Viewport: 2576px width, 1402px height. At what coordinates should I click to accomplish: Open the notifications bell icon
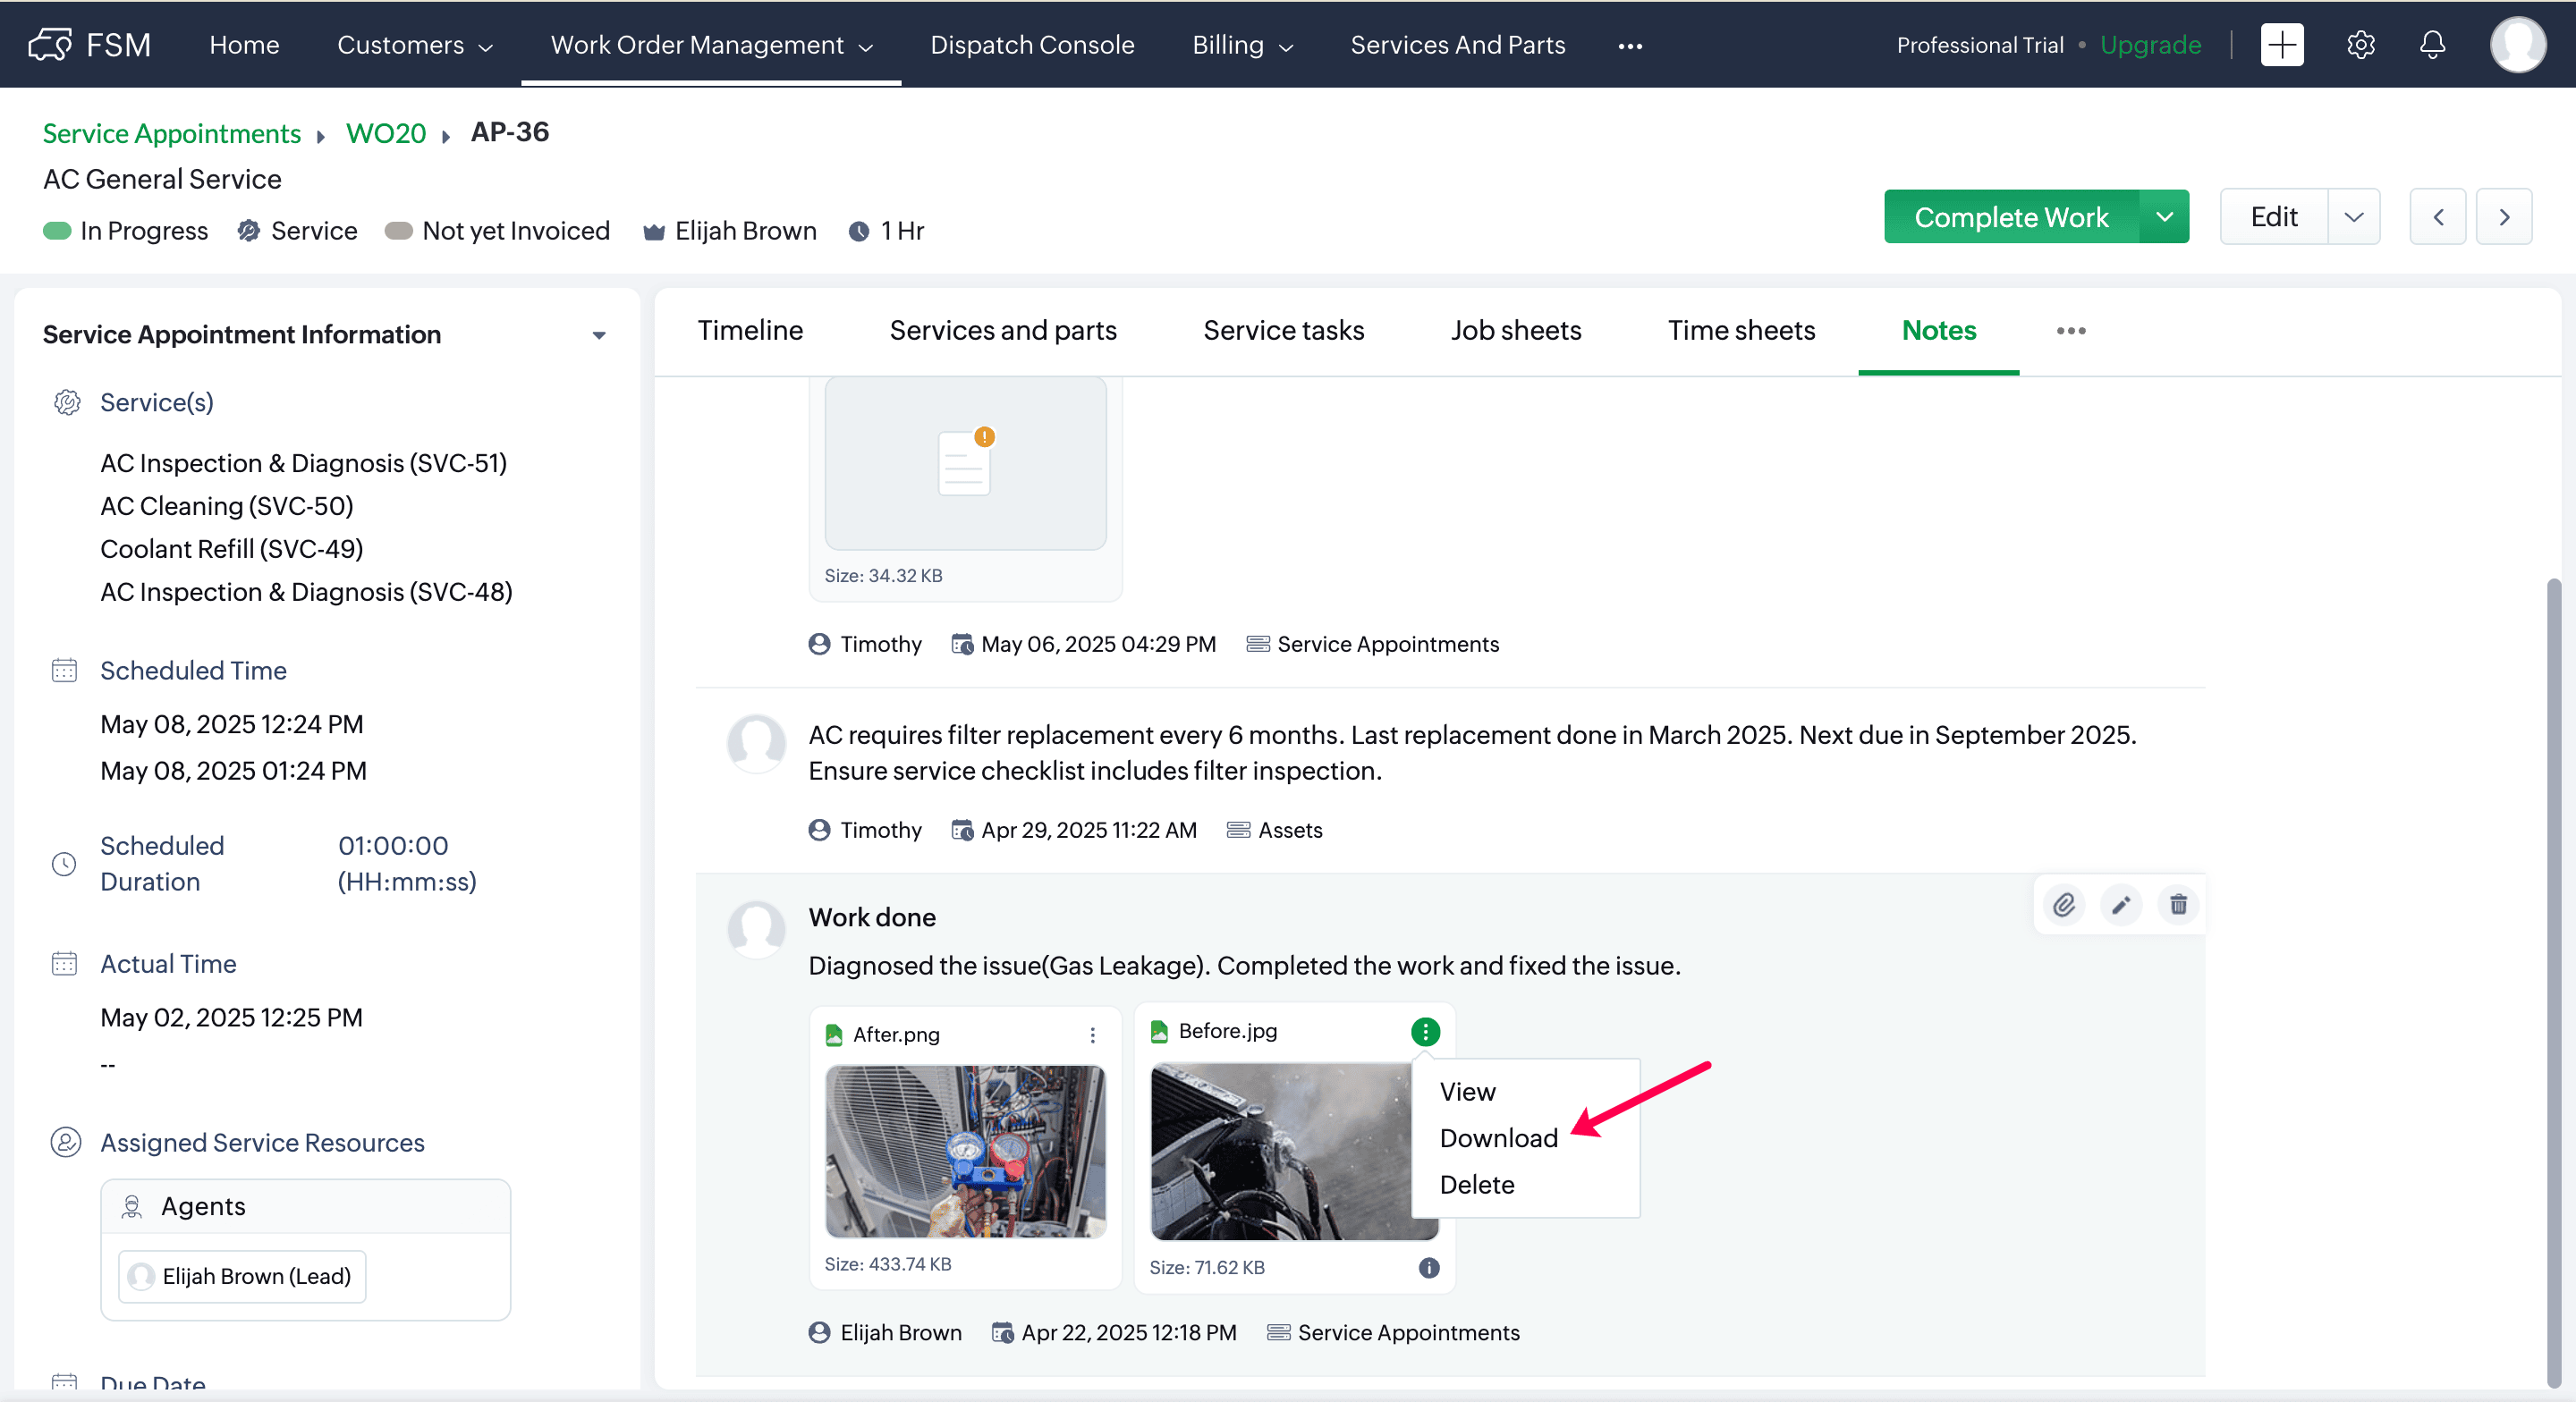[x=2432, y=45]
